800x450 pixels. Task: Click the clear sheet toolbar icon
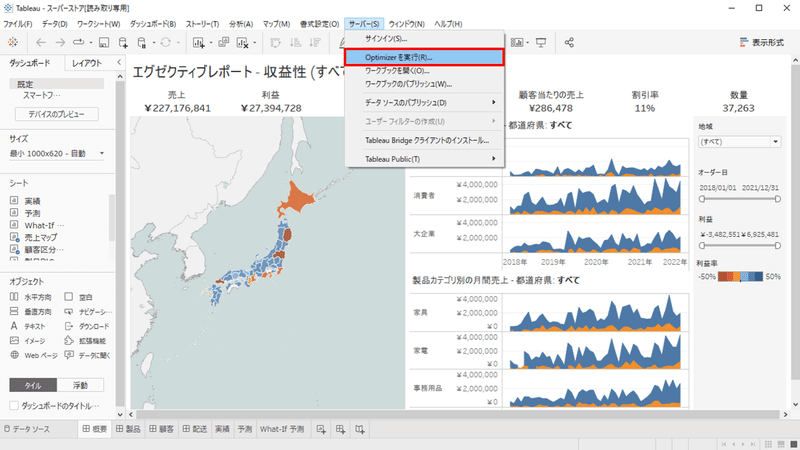coord(243,42)
